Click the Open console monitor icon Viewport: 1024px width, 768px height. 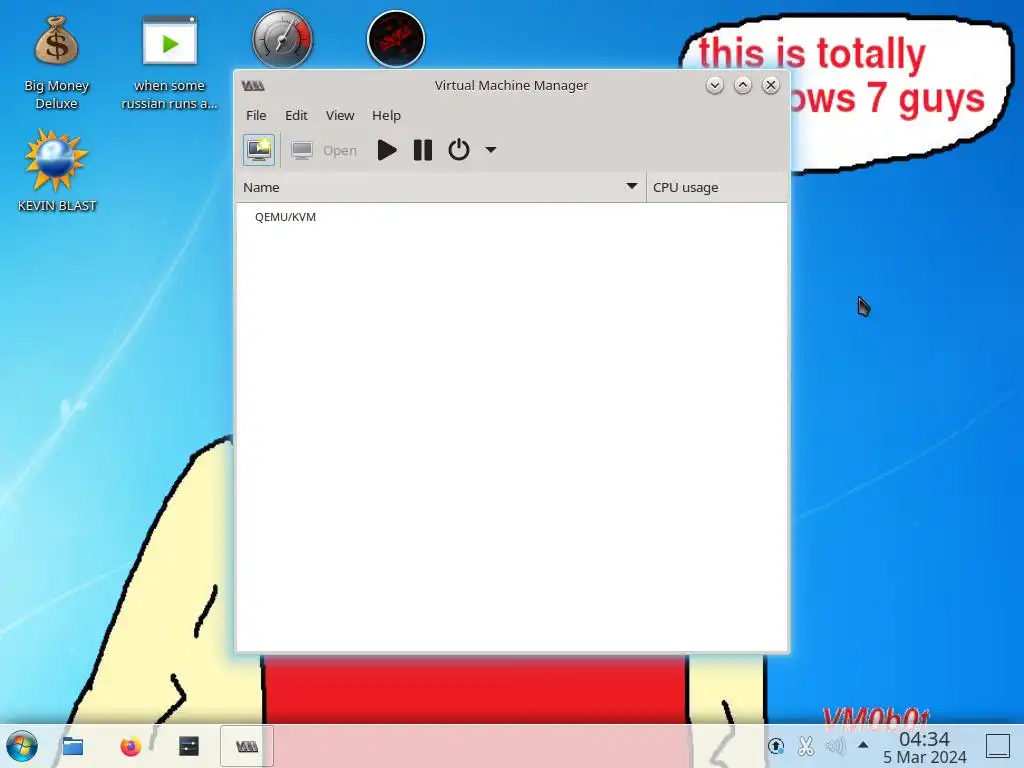coord(302,150)
